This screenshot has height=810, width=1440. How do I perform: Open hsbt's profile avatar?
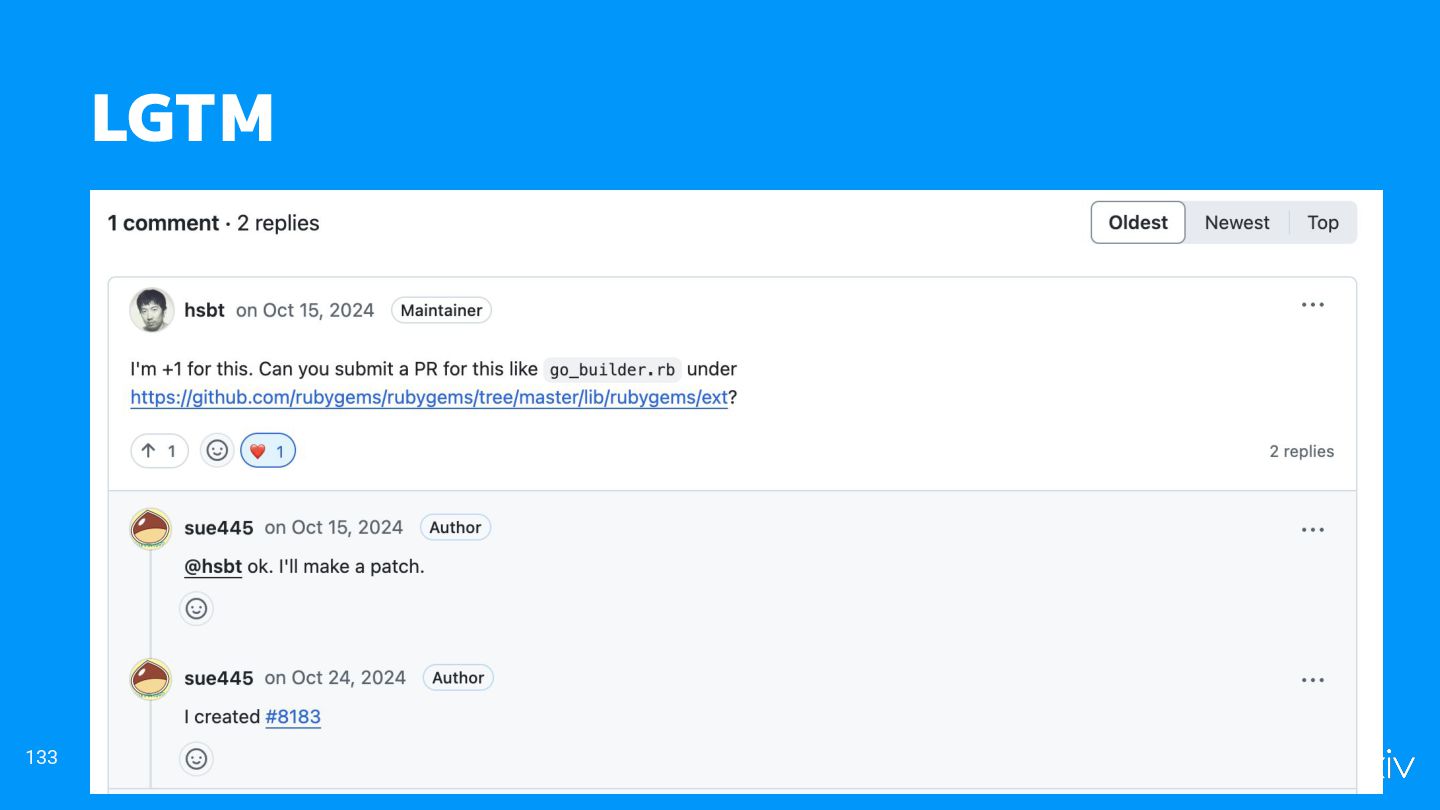(x=152, y=310)
